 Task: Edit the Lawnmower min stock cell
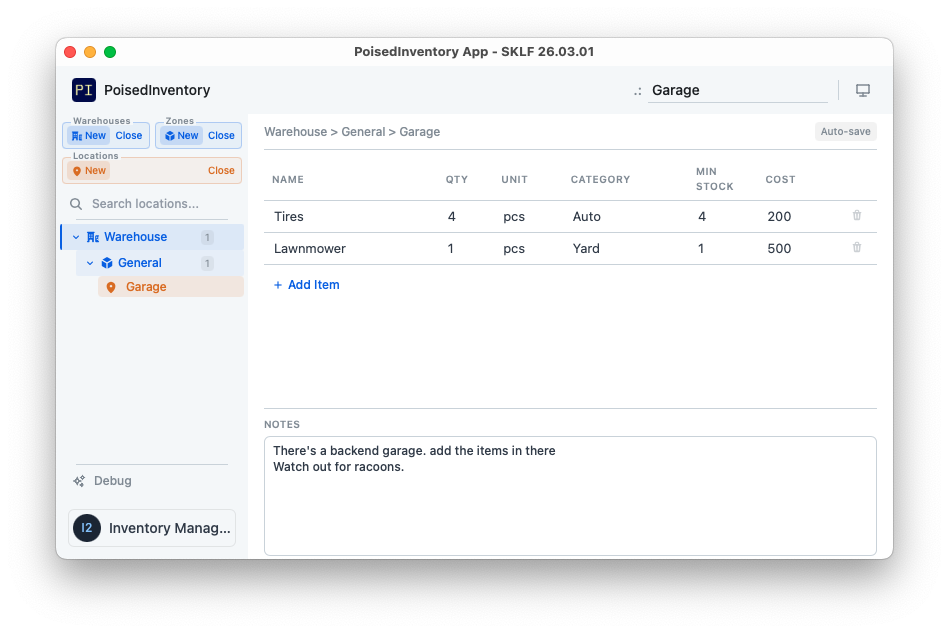click(x=701, y=249)
